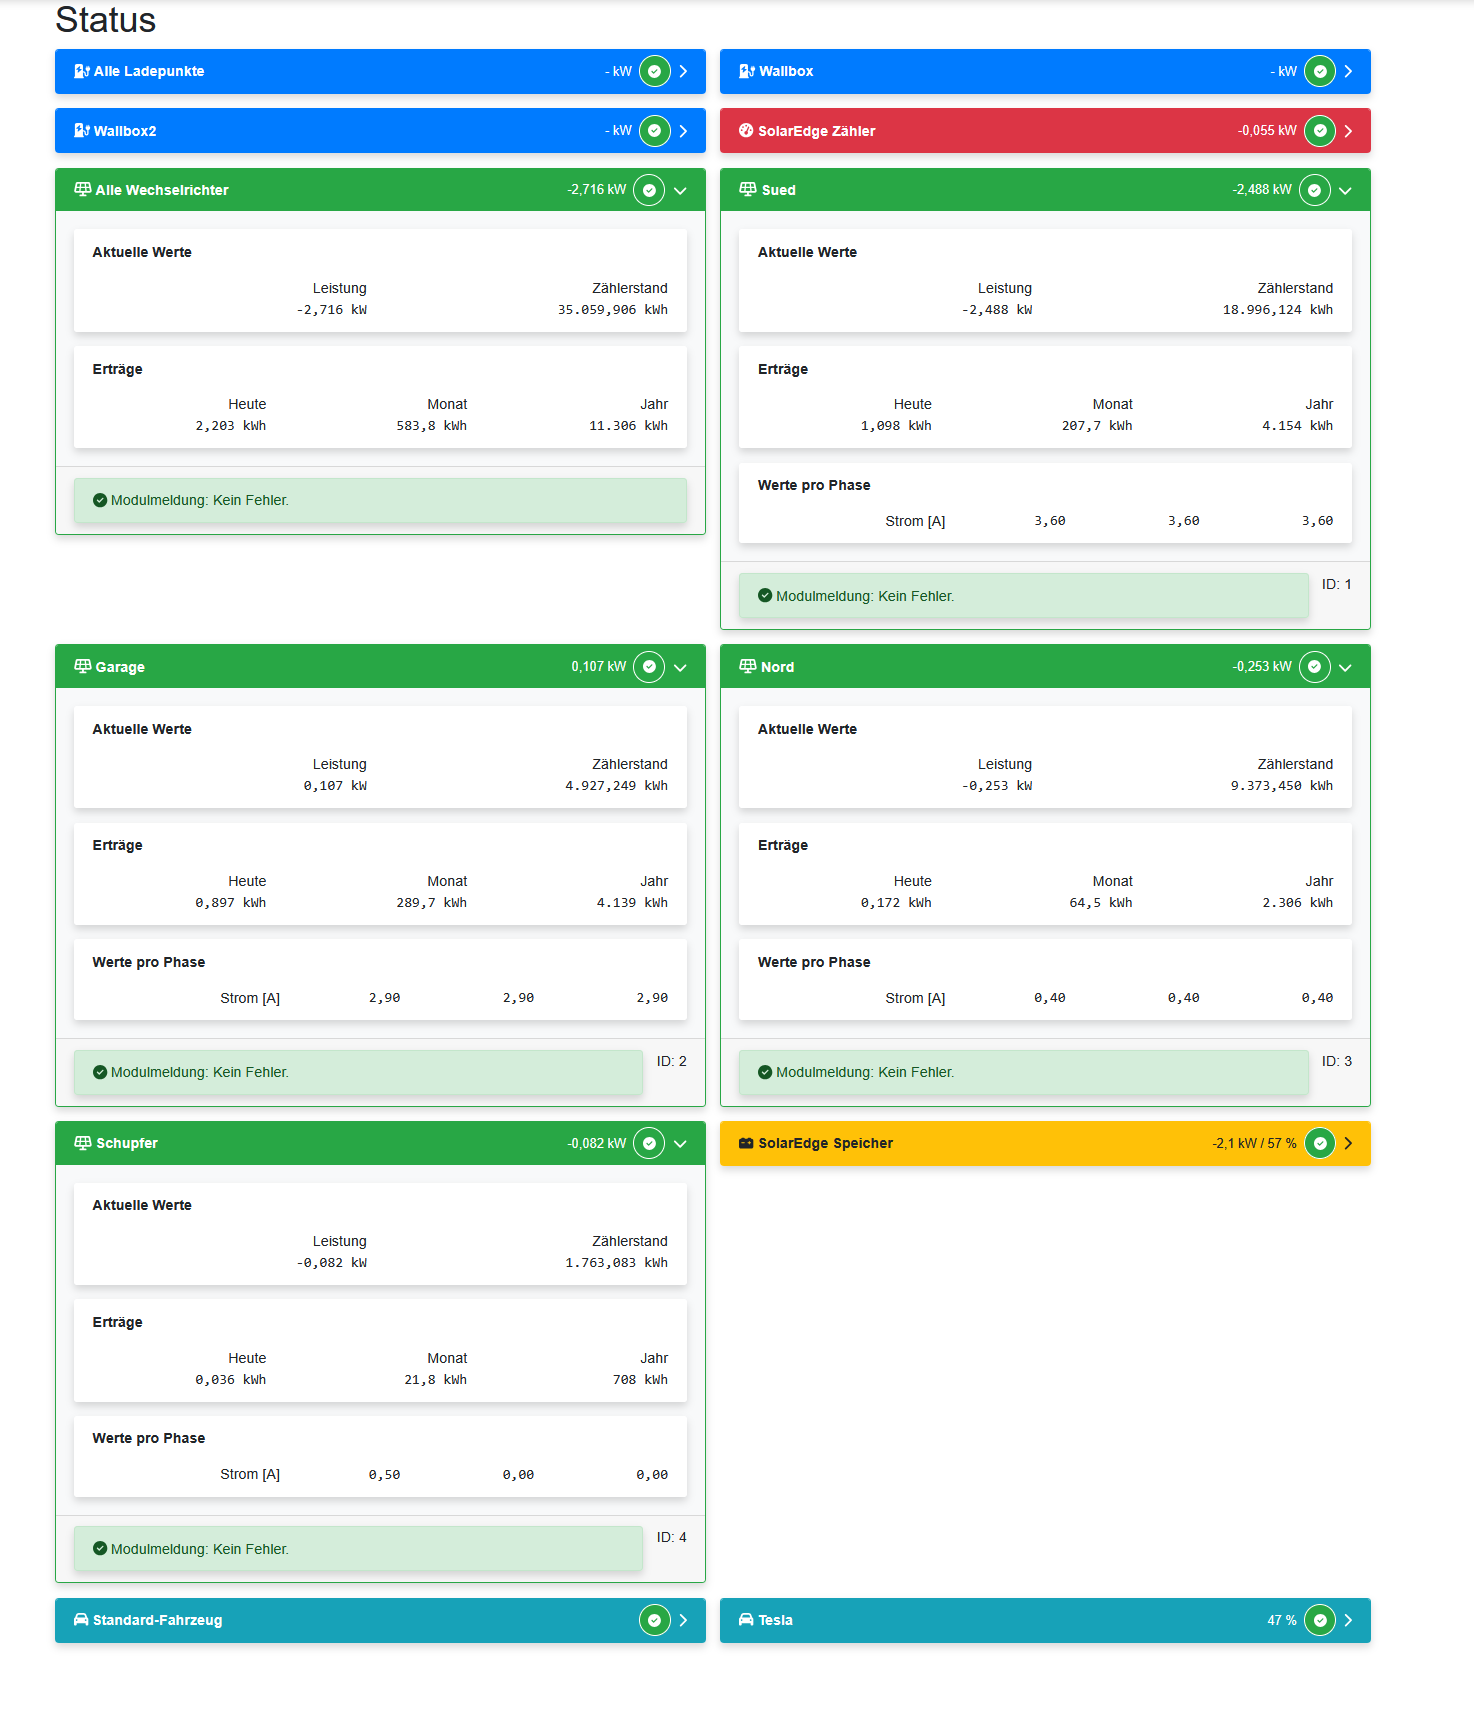Viewport: 1474px width, 1728px height.
Task: Click the solar panel icon next to Schupfer
Action: (83, 1142)
